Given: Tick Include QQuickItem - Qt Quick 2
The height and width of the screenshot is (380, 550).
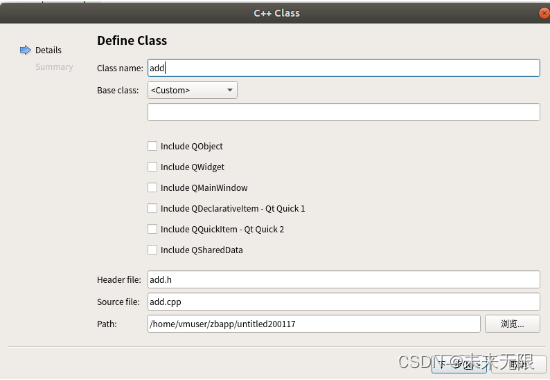Looking at the screenshot, I should [x=152, y=229].
